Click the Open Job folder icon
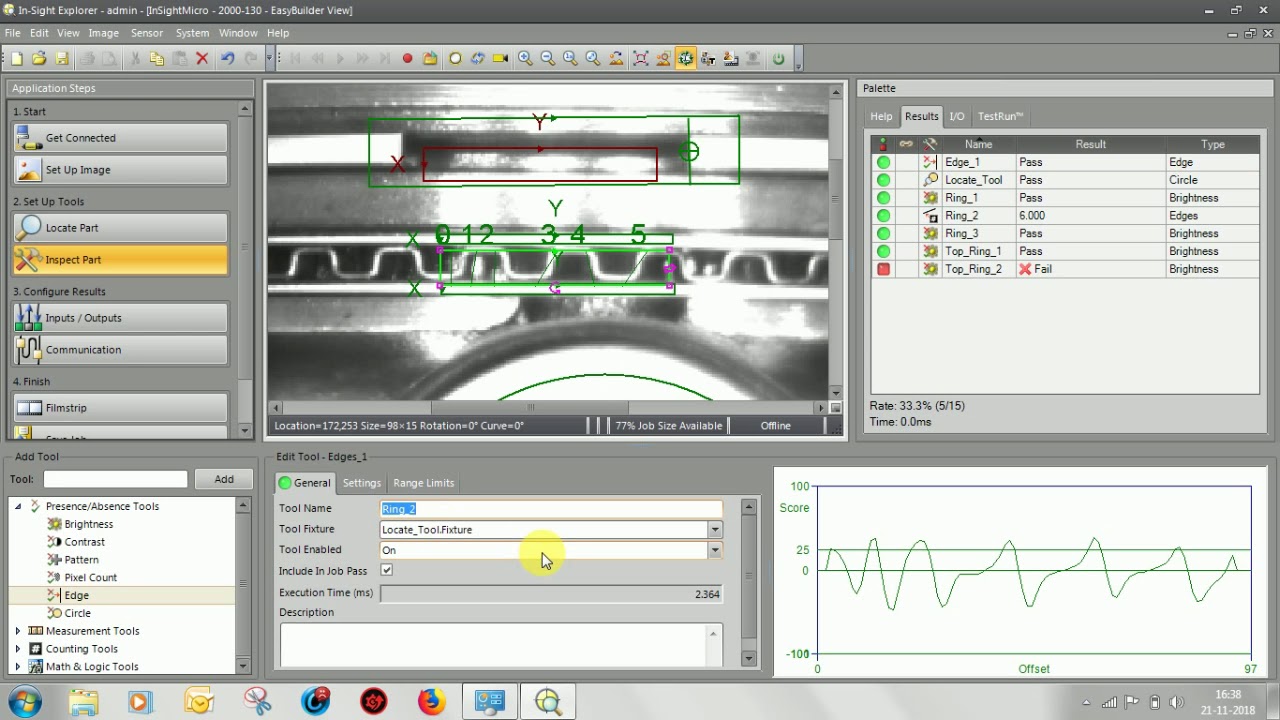1280x720 pixels. [39, 59]
